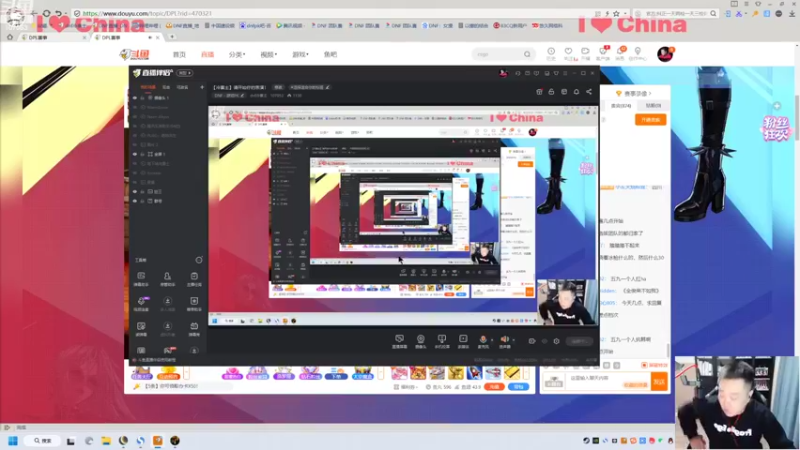The image size is (800, 450).
Task: Click the page vertical scrollbar
Action: click(797, 117)
